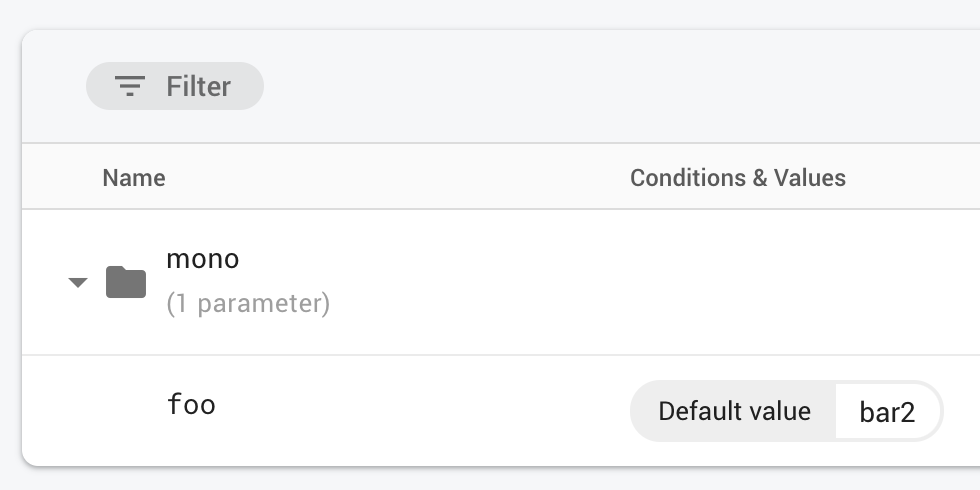Select the foo parameter name
Screen dimensions: 980x490
point(191,405)
